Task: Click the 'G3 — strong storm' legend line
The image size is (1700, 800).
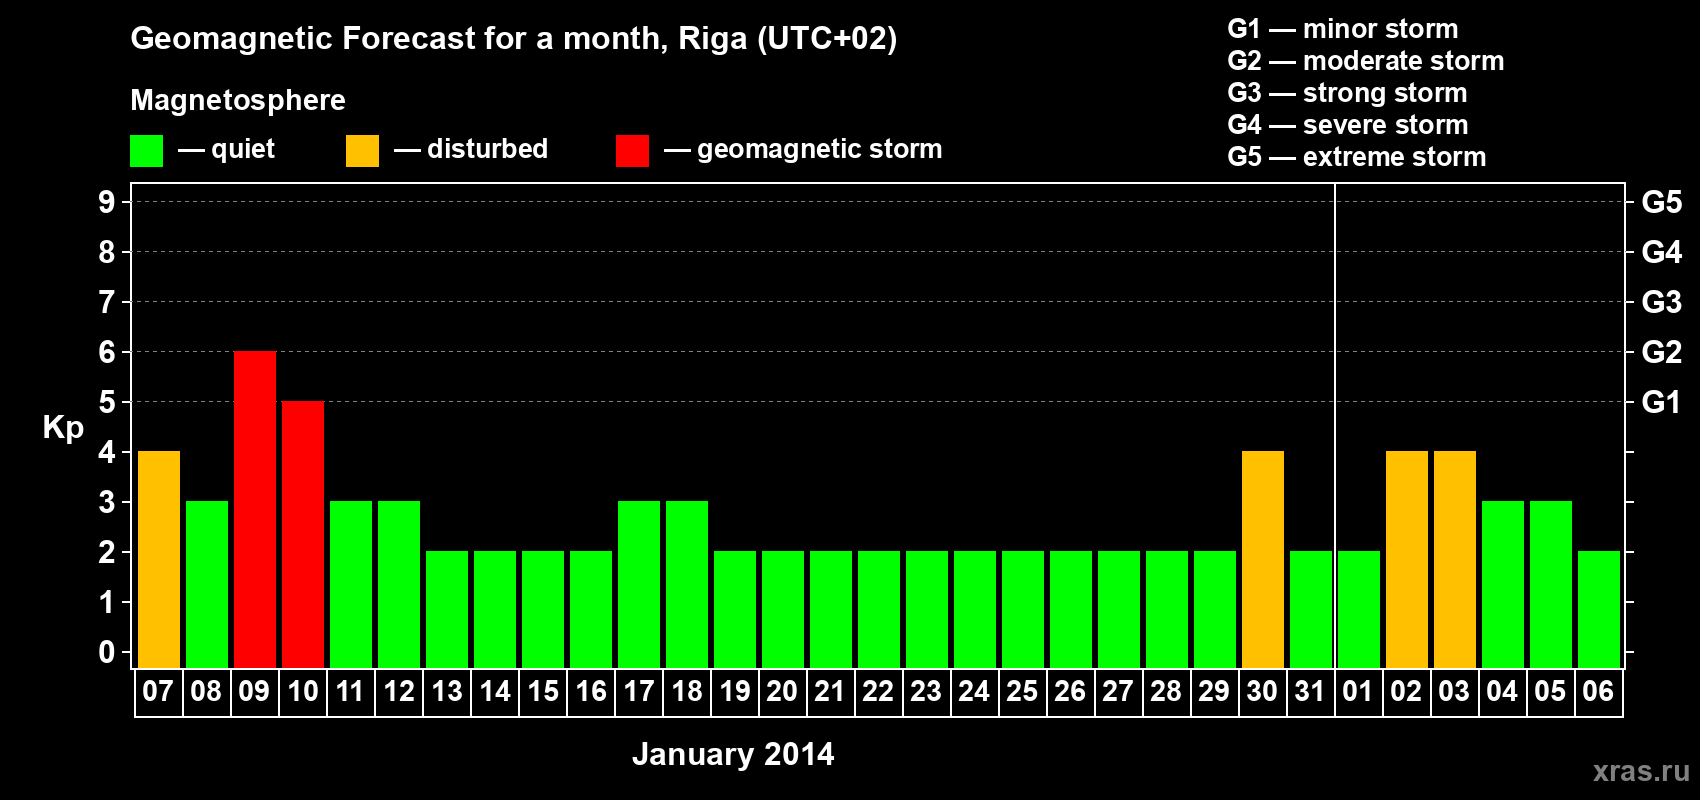Action: tap(1347, 93)
